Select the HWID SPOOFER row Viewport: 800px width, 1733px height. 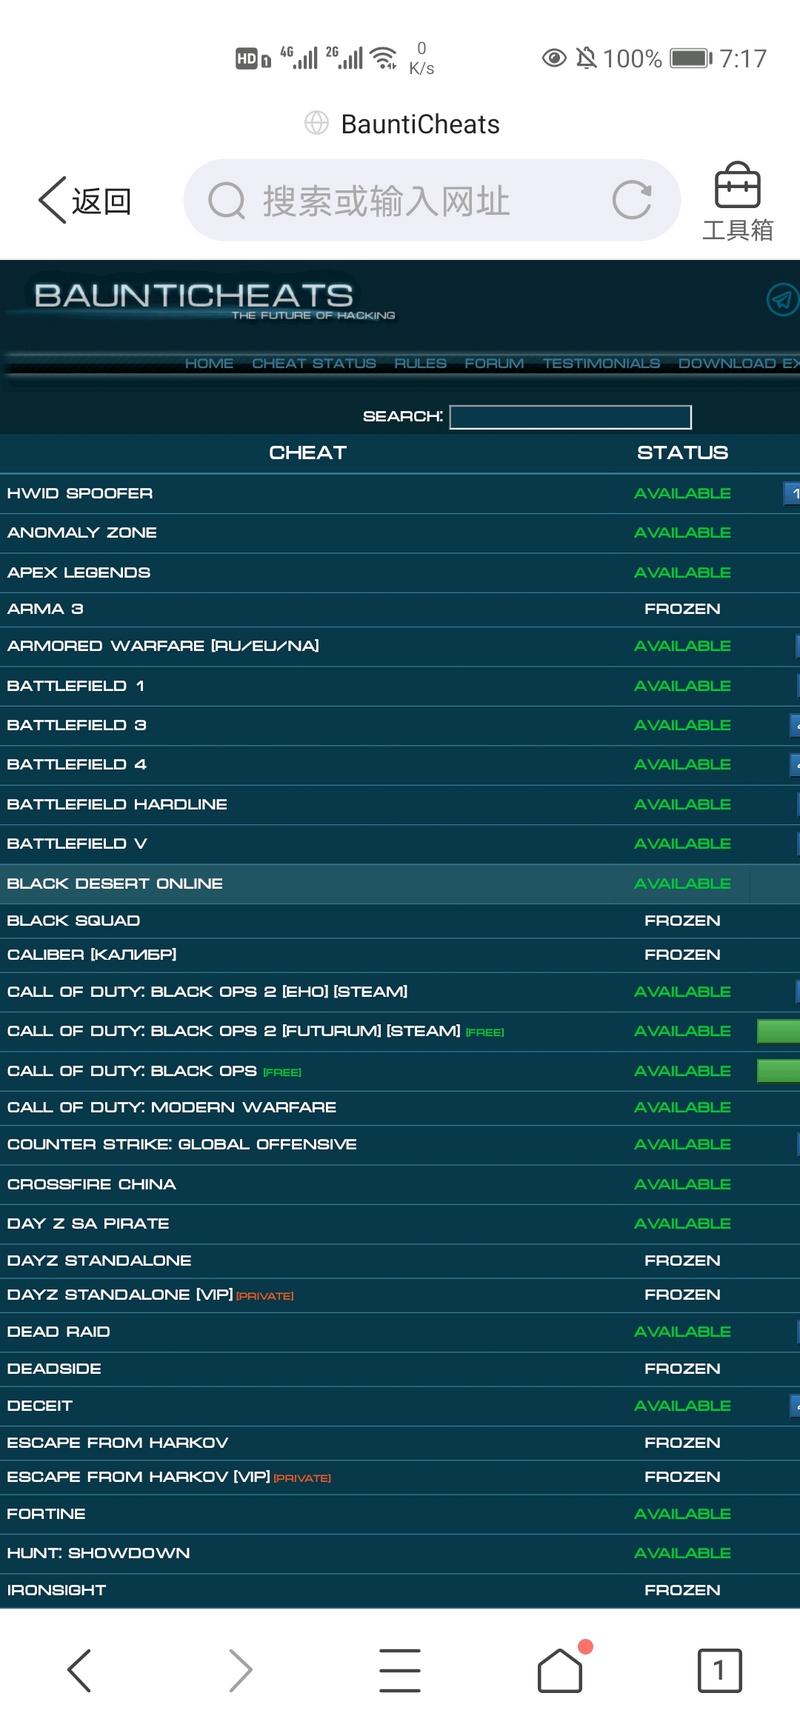click(x=400, y=494)
